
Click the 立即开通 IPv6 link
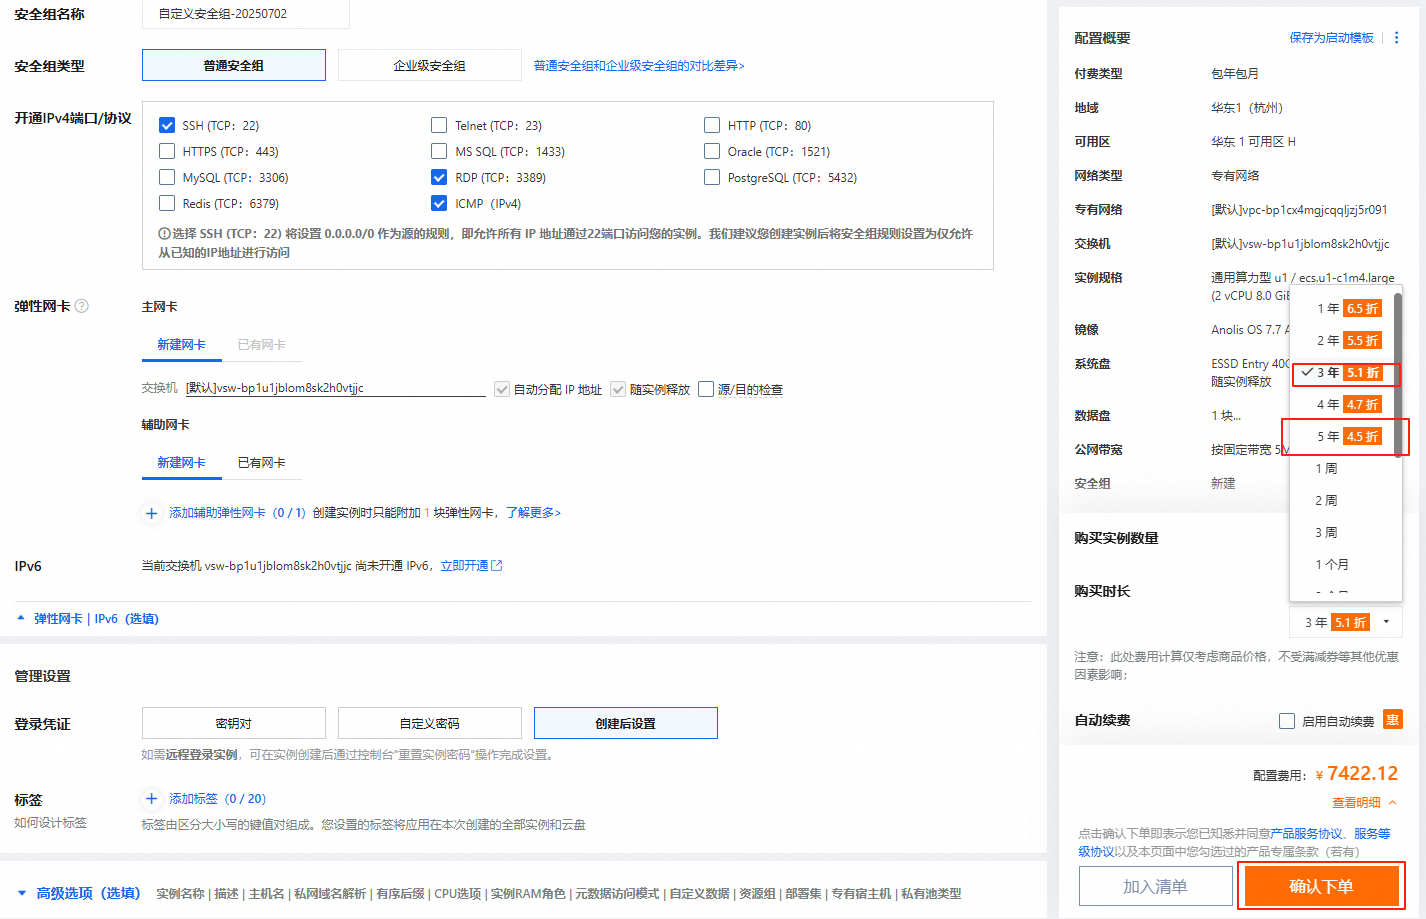click(464, 566)
